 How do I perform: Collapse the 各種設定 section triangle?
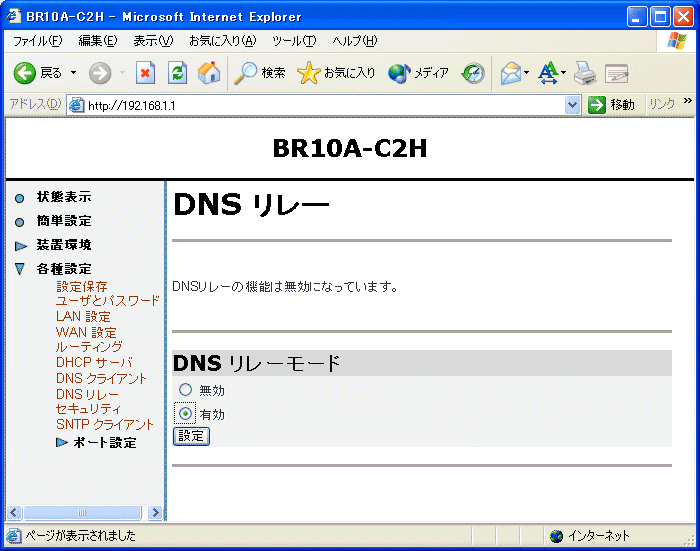(x=20, y=269)
